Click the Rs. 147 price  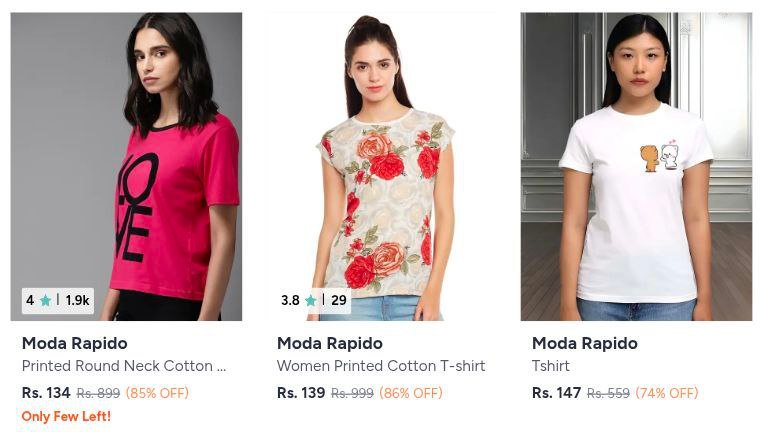coord(556,393)
